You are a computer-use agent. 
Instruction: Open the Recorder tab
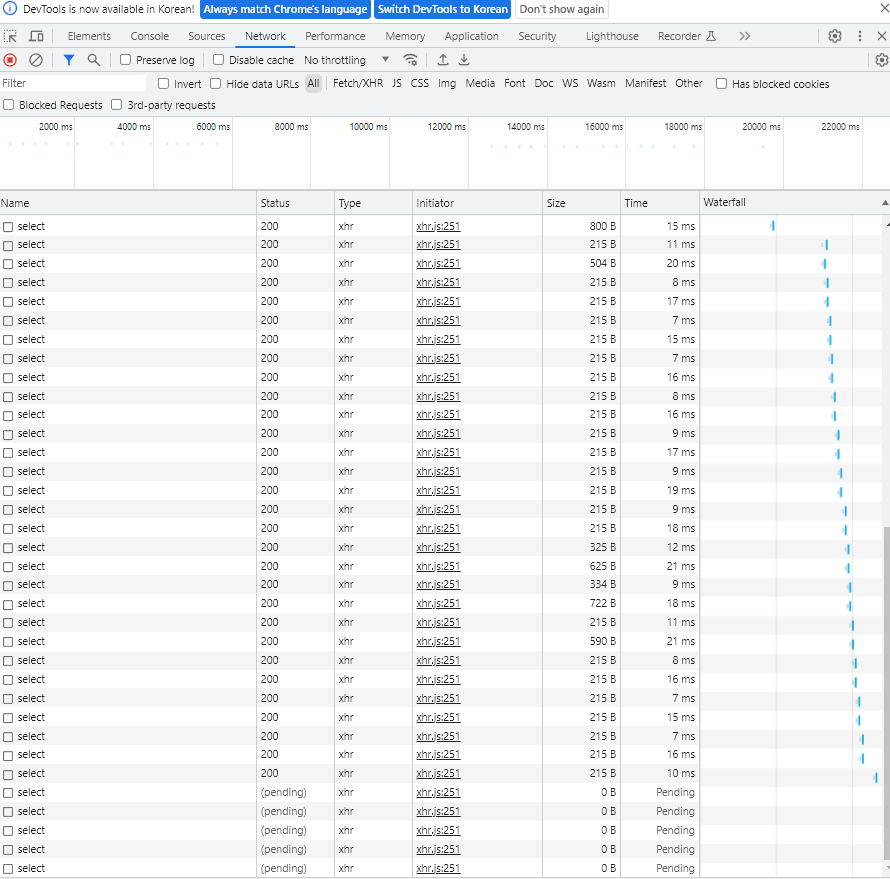[687, 36]
